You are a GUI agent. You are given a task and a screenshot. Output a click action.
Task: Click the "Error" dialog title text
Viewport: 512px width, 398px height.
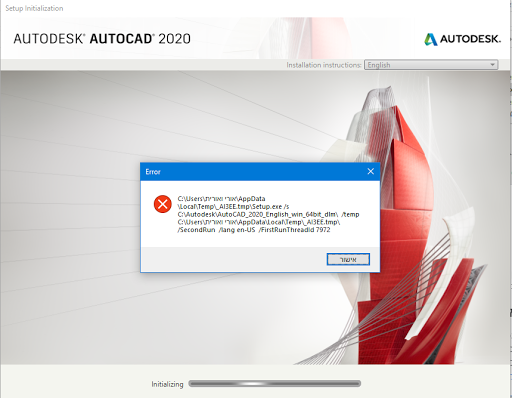tap(153, 172)
